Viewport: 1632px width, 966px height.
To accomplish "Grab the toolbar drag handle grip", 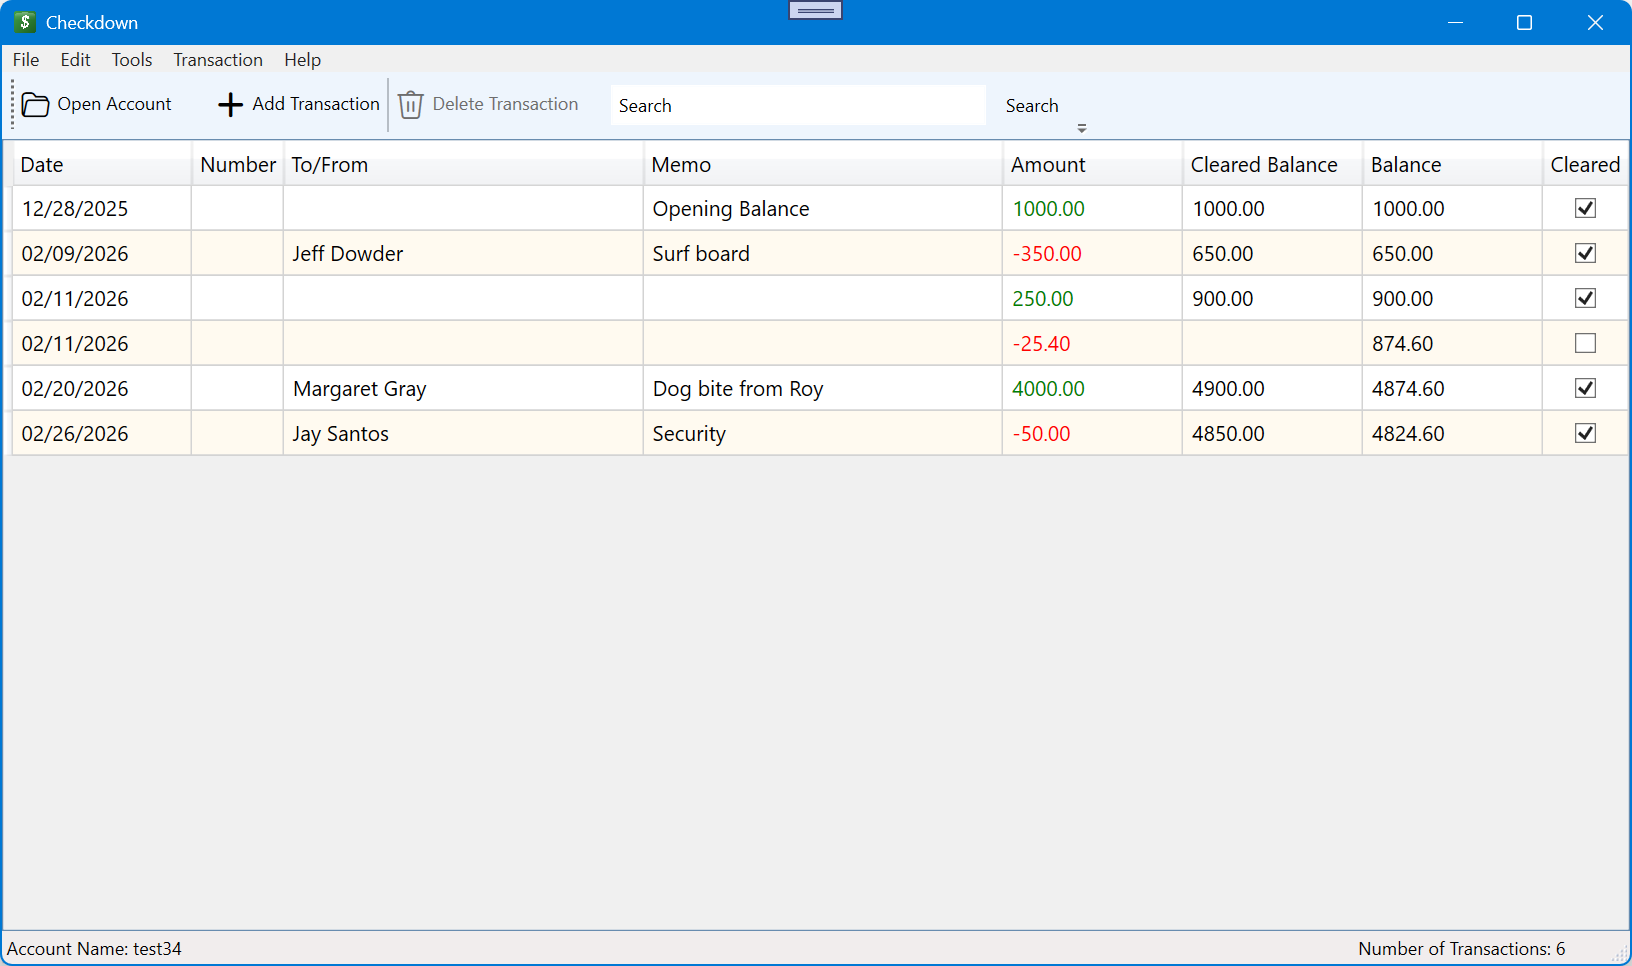I will (13, 105).
